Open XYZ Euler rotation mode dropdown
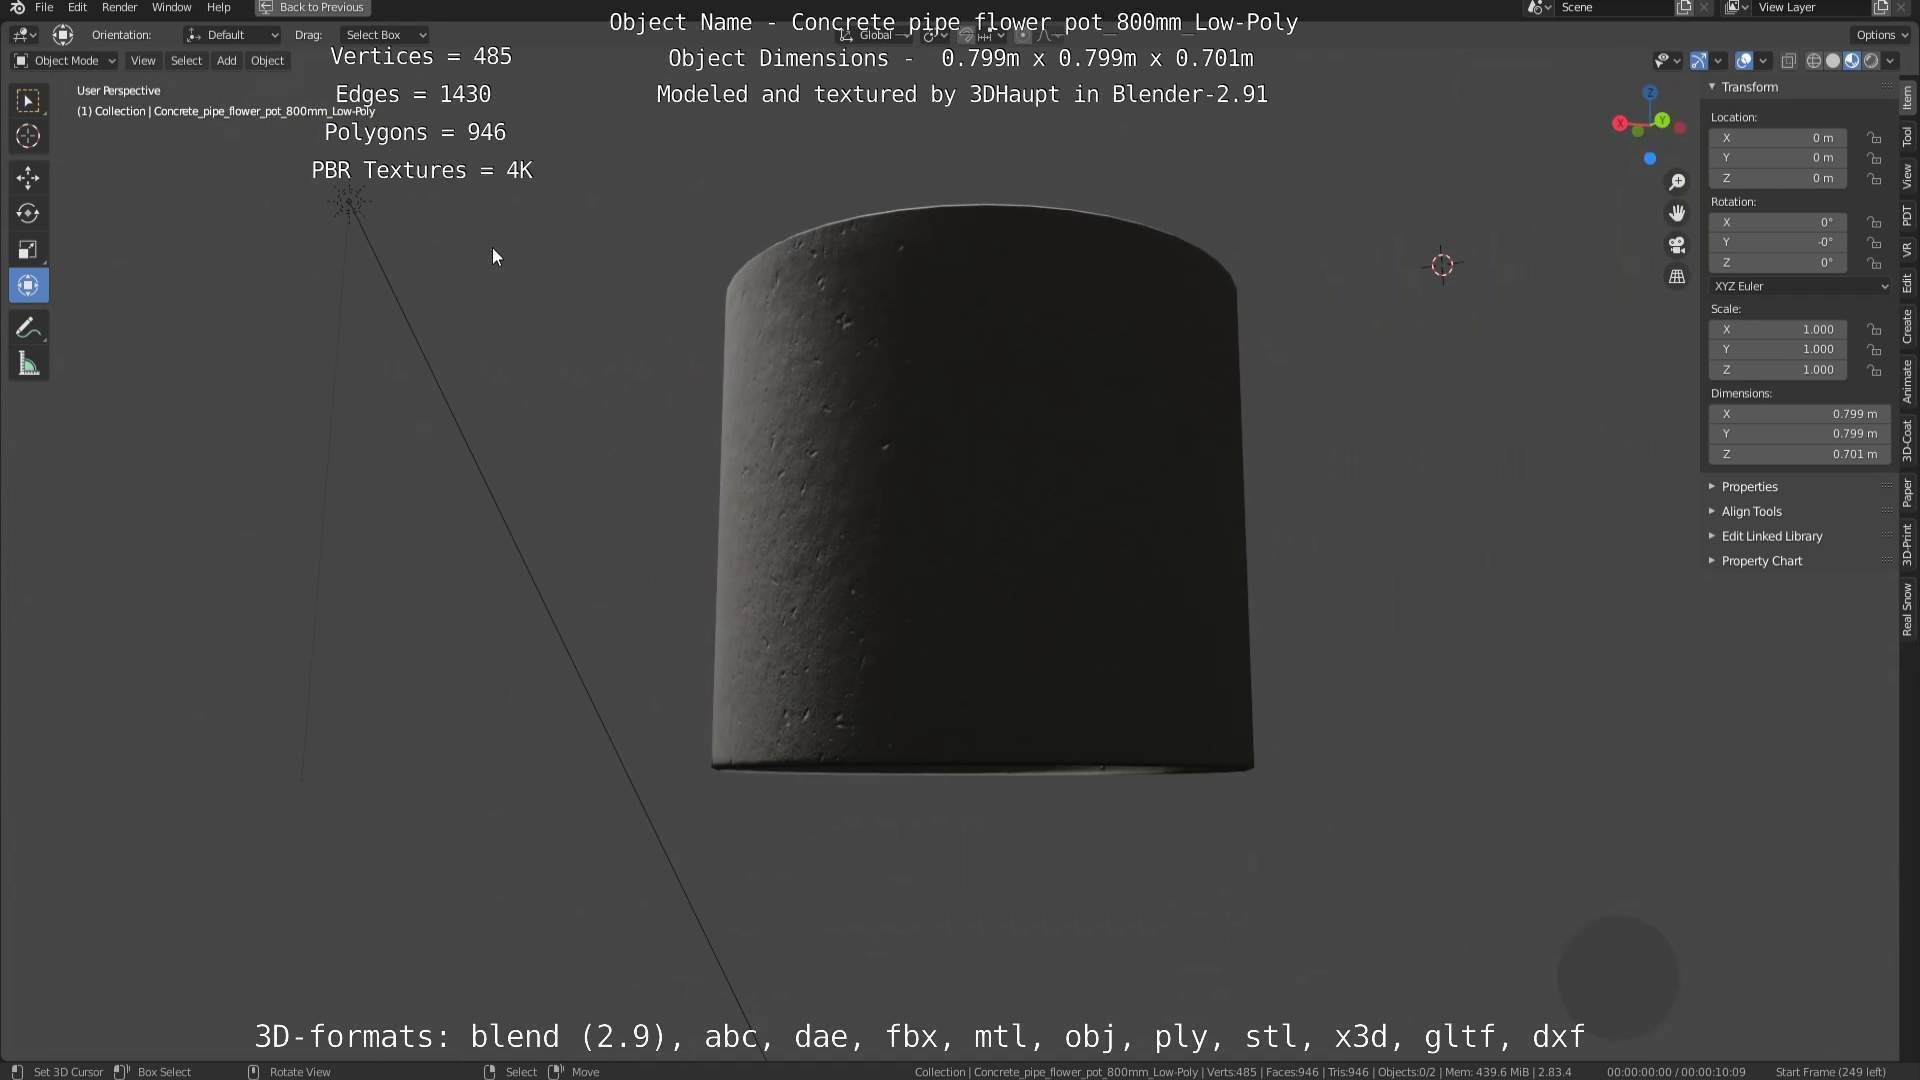 pos(1800,286)
